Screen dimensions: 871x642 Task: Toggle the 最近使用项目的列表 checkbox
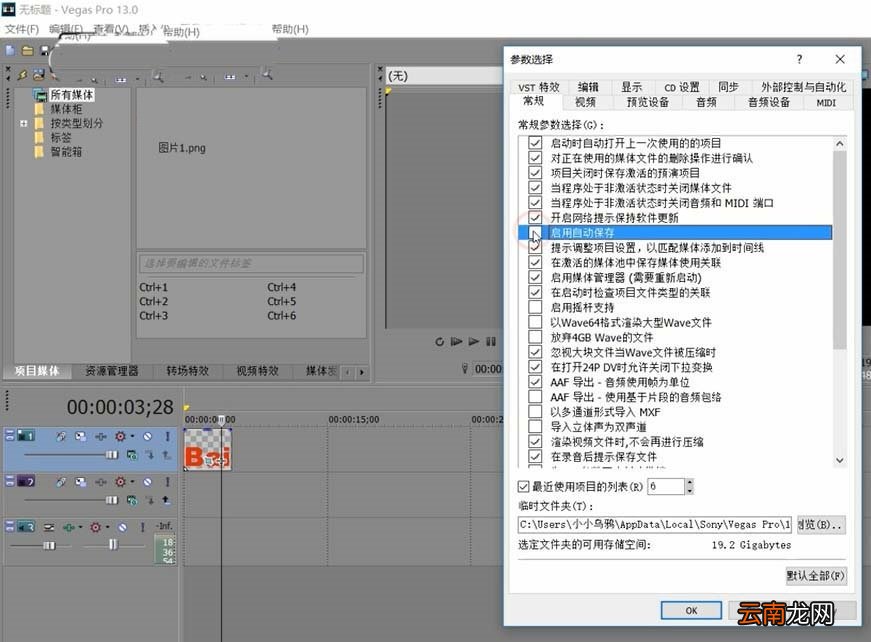(x=523, y=486)
